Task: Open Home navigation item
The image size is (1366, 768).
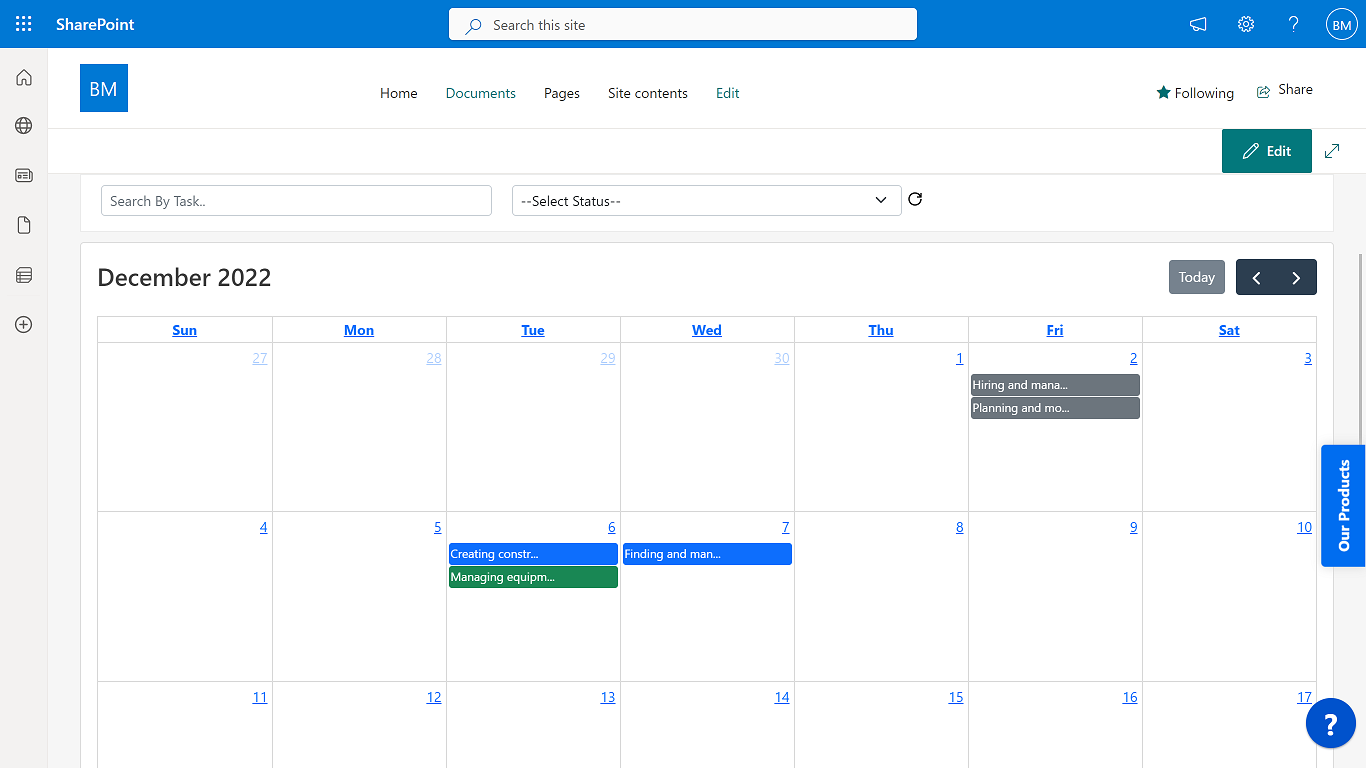Action: [x=399, y=93]
